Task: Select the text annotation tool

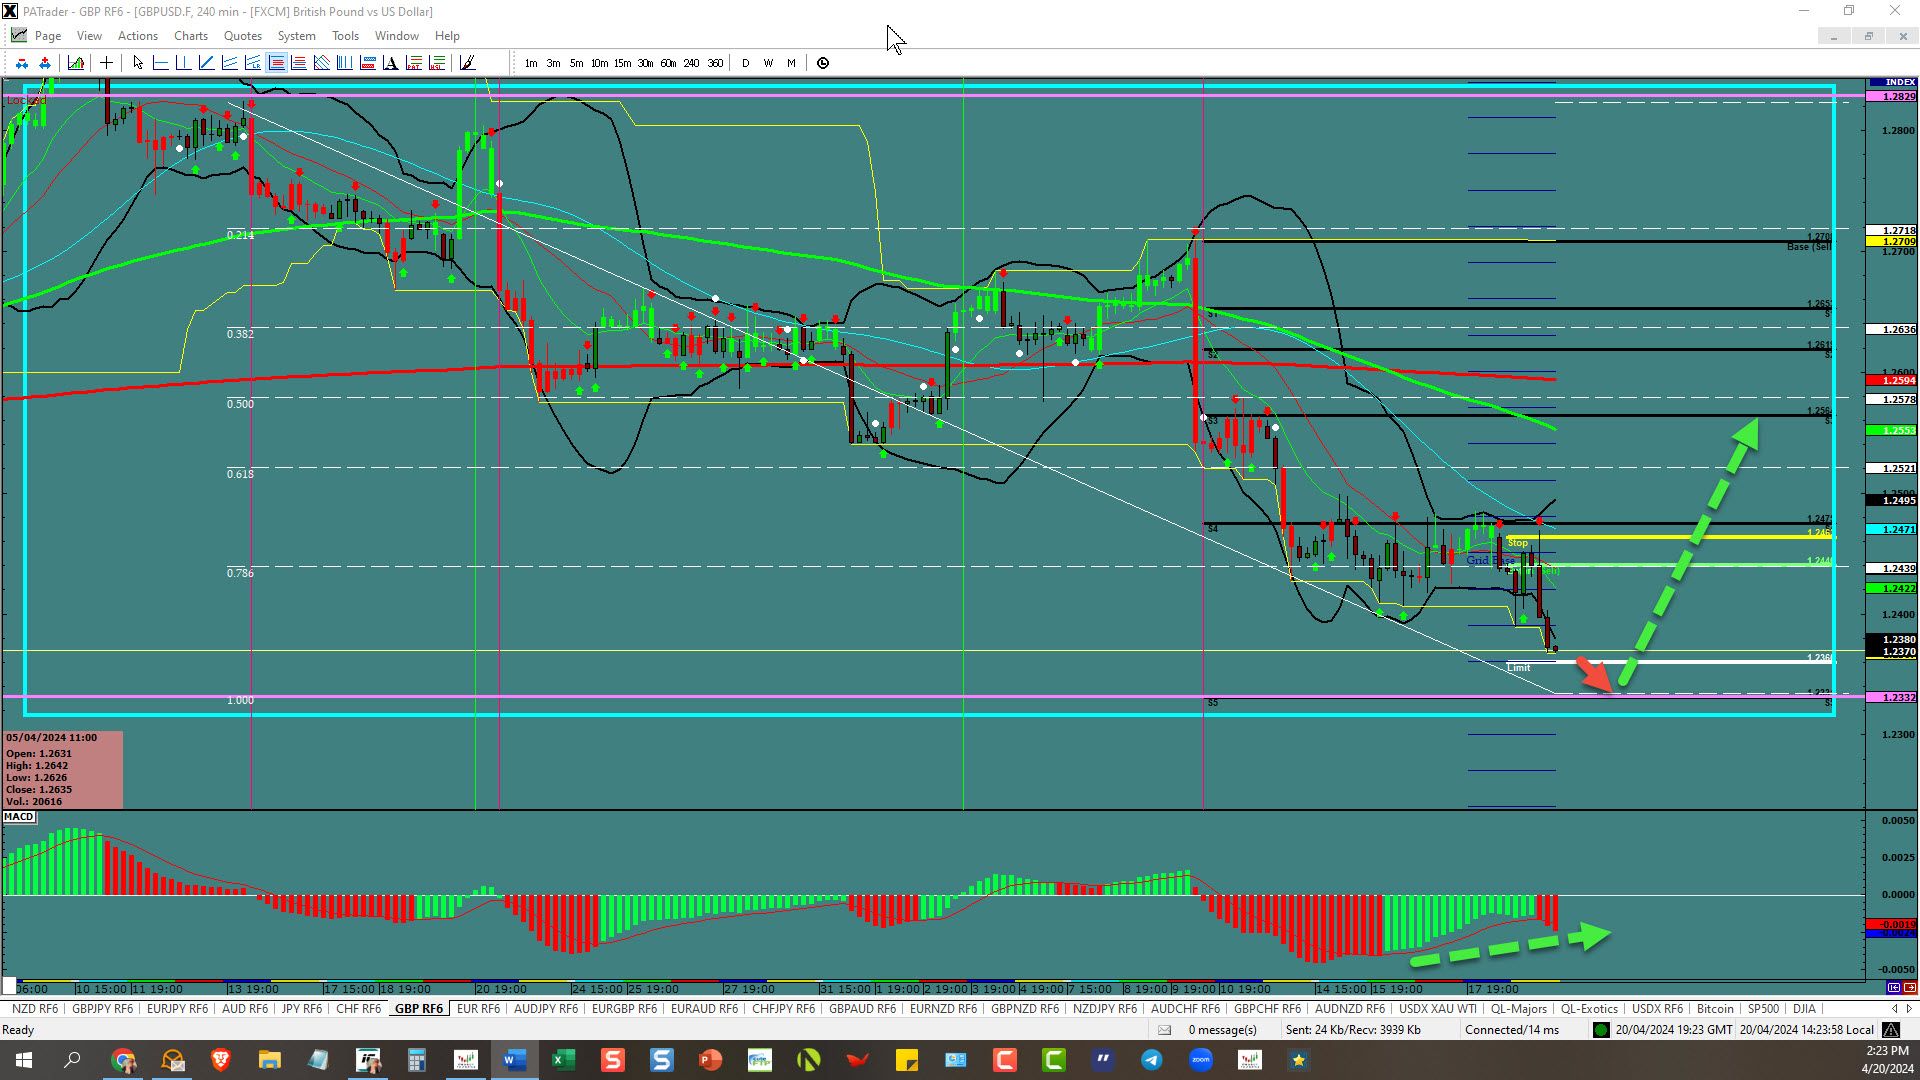Action: [390, 63]
